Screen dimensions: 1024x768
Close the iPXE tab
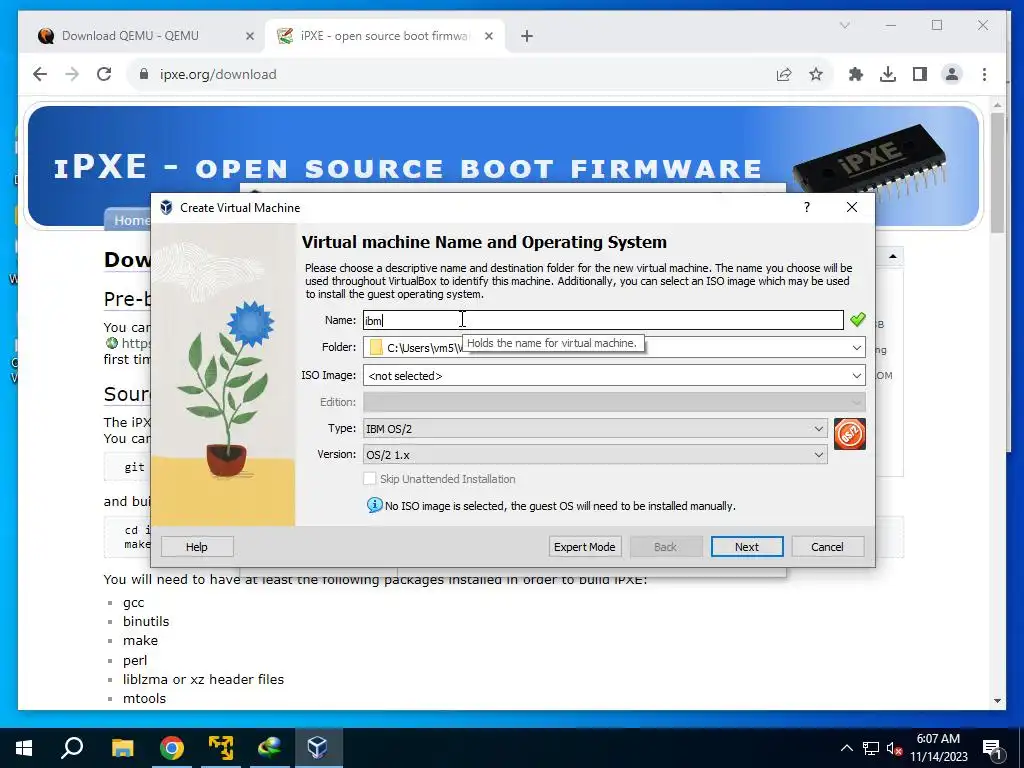pos(488,36)
